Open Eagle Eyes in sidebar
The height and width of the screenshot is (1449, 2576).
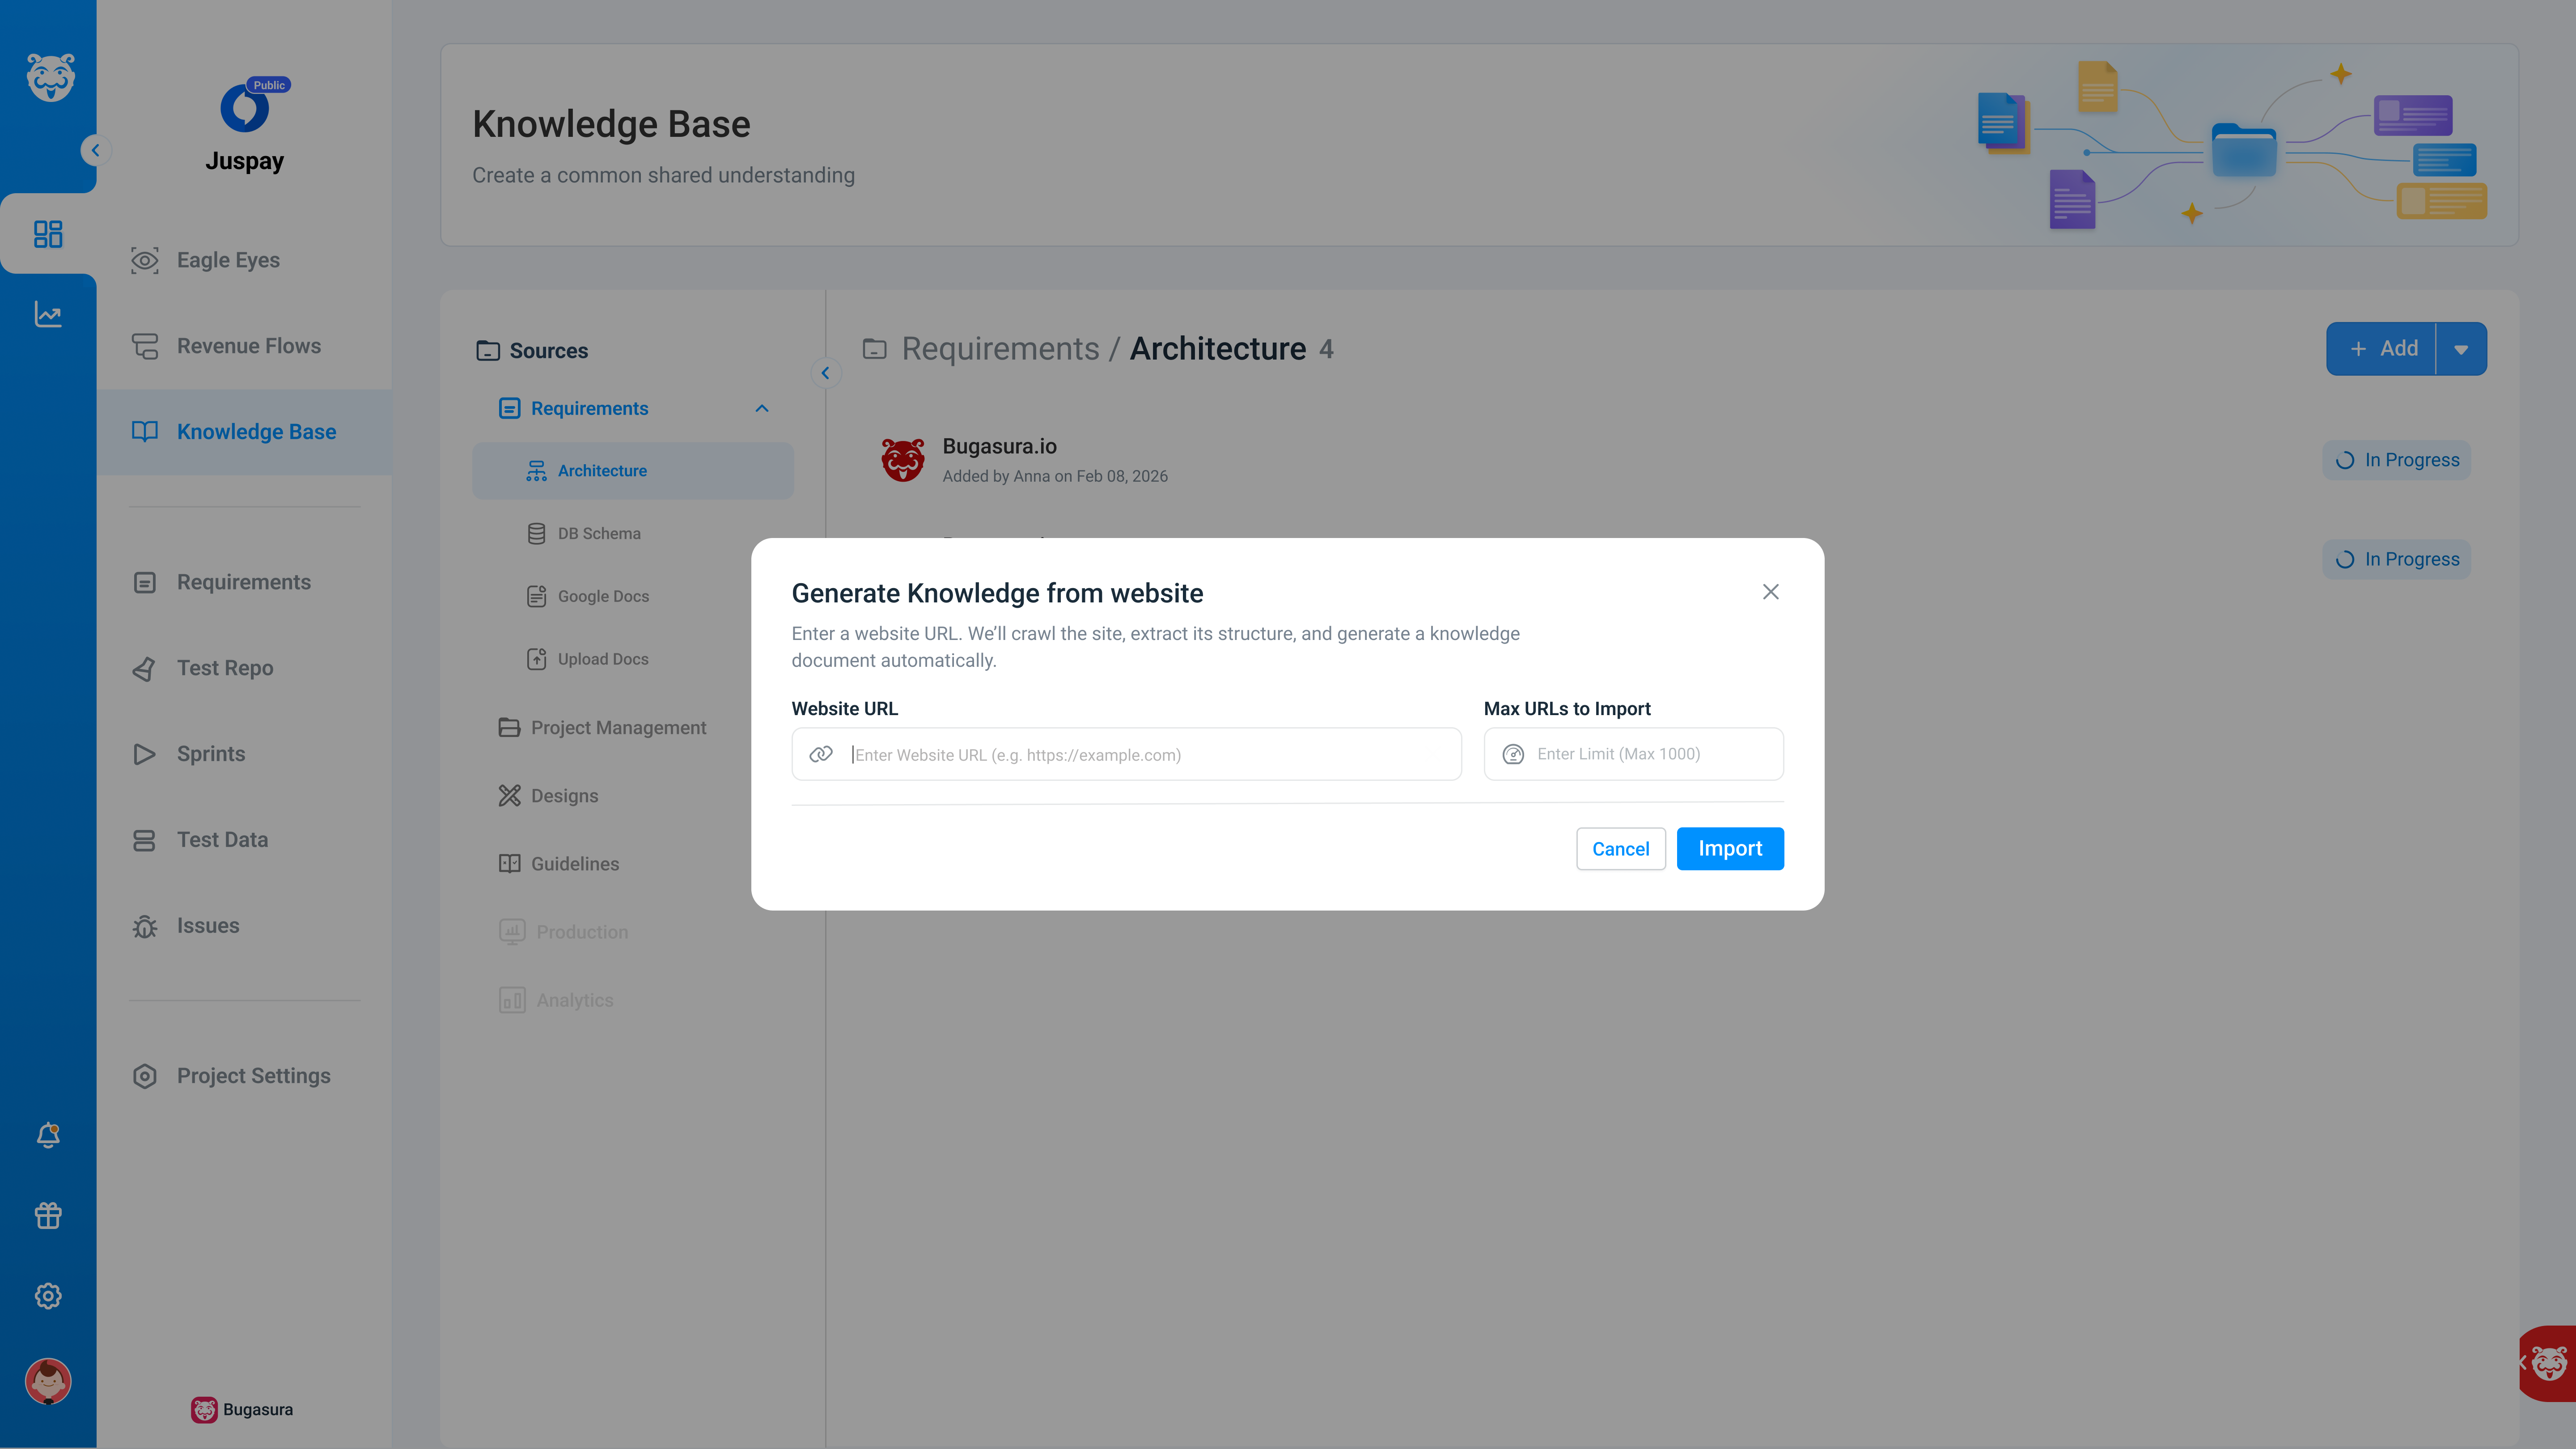(228, 260)
